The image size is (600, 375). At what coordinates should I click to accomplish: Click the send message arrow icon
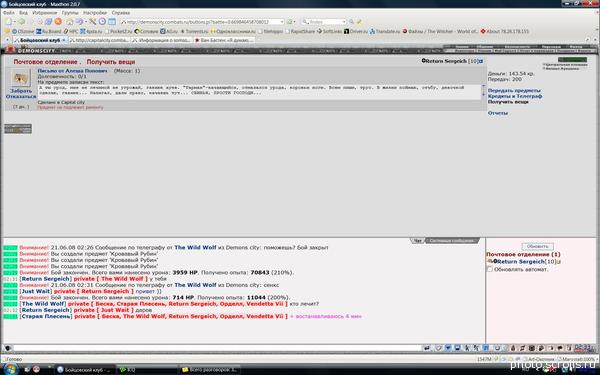pyautogui.click(x=427, y=348)
